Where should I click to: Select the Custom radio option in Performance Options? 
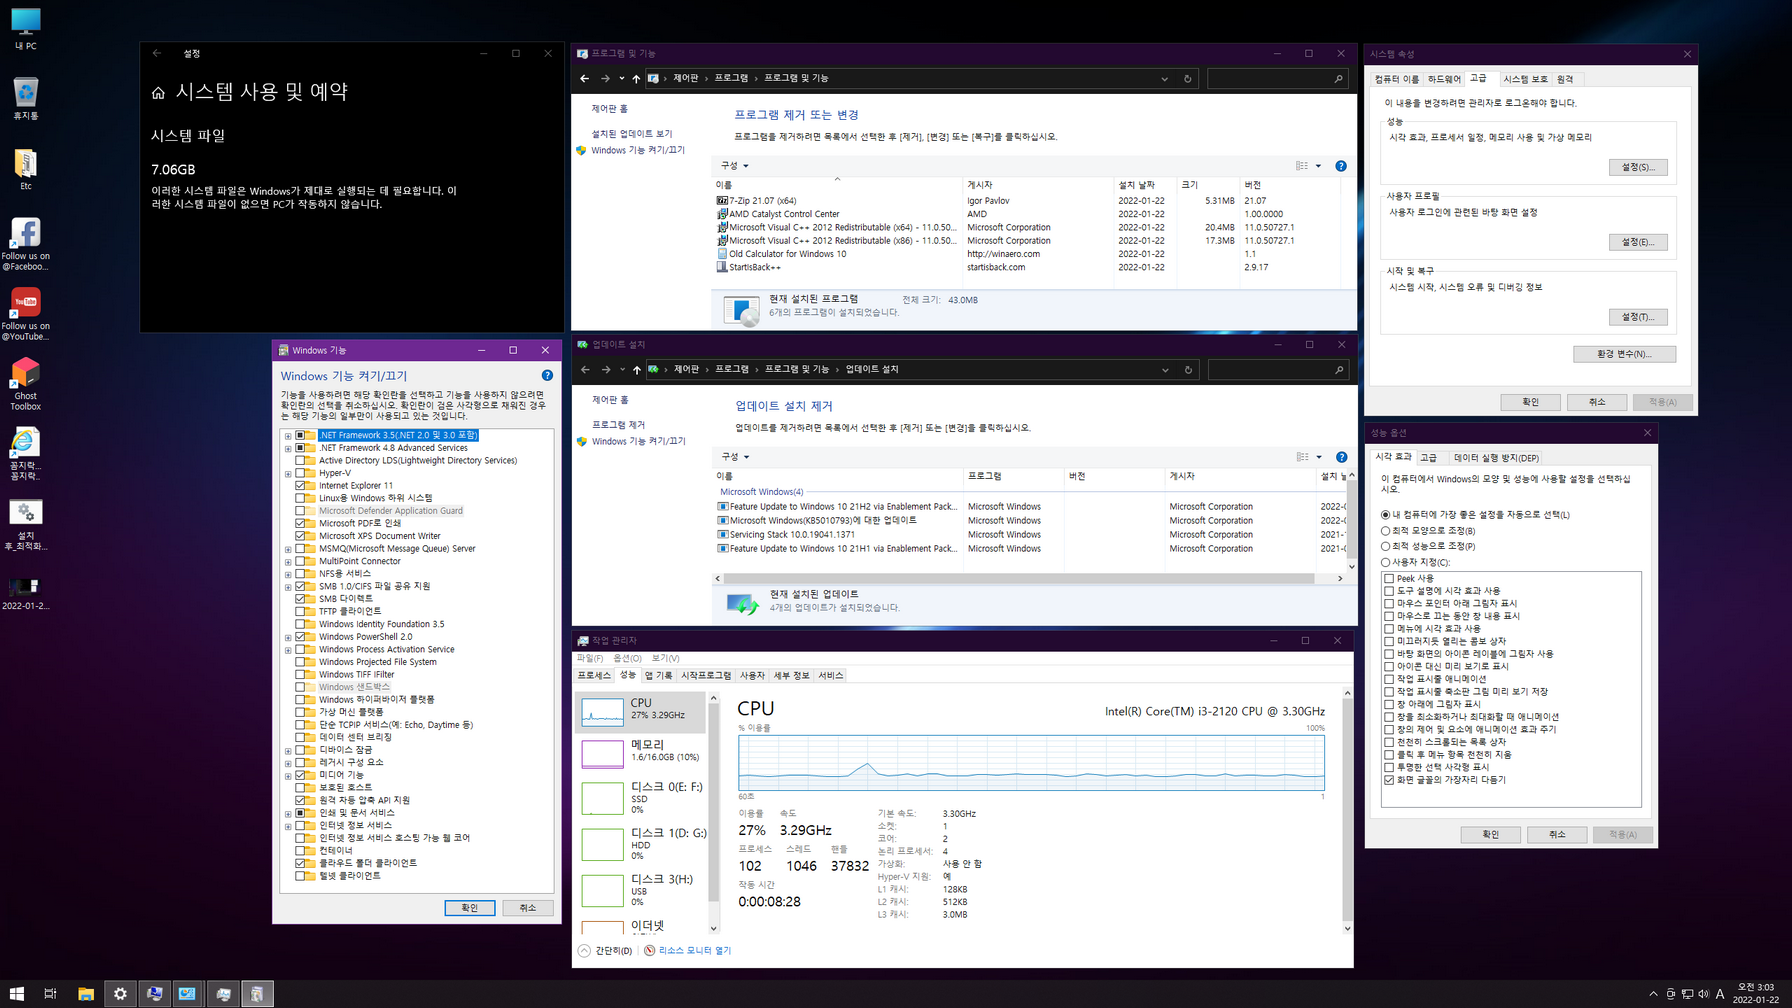(1385, 562)
